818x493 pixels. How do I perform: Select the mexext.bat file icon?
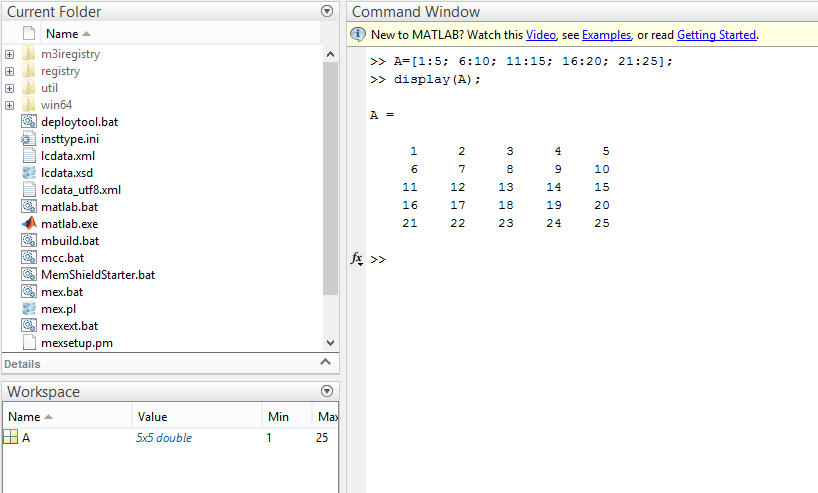[x=29, y=326]
